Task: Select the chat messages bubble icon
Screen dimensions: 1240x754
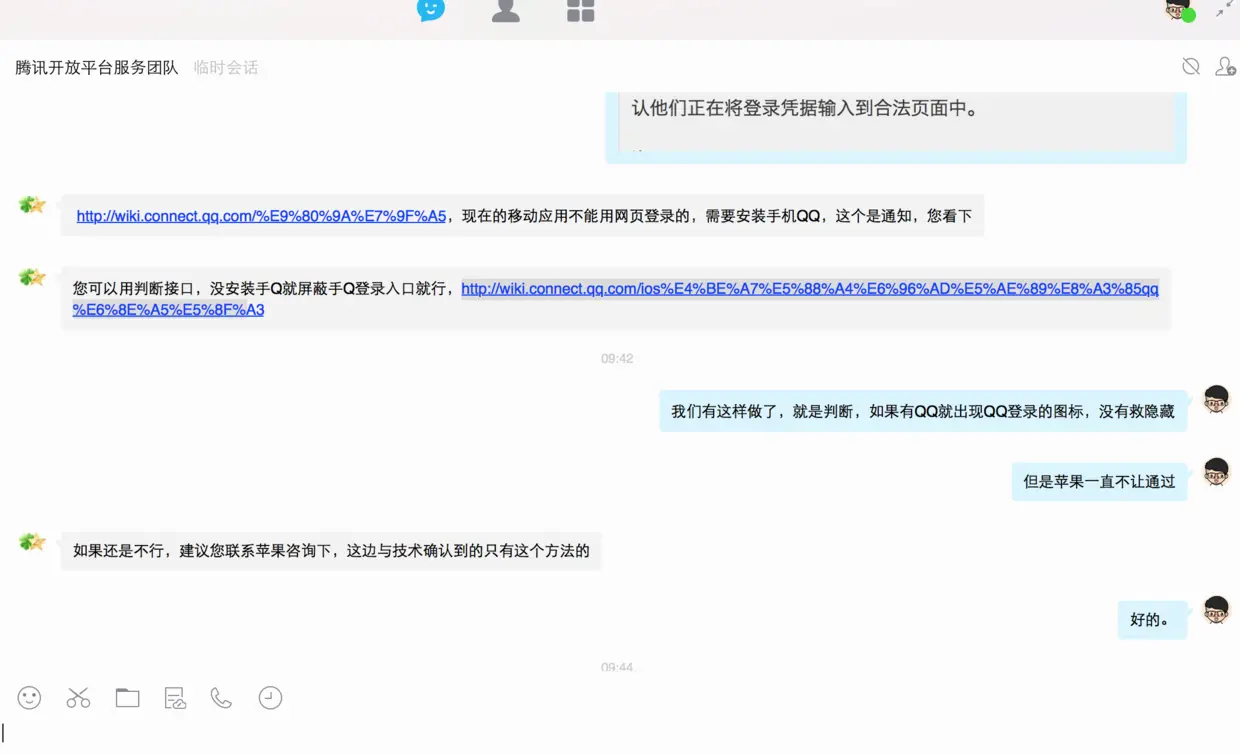Action: tap(431, 10)
